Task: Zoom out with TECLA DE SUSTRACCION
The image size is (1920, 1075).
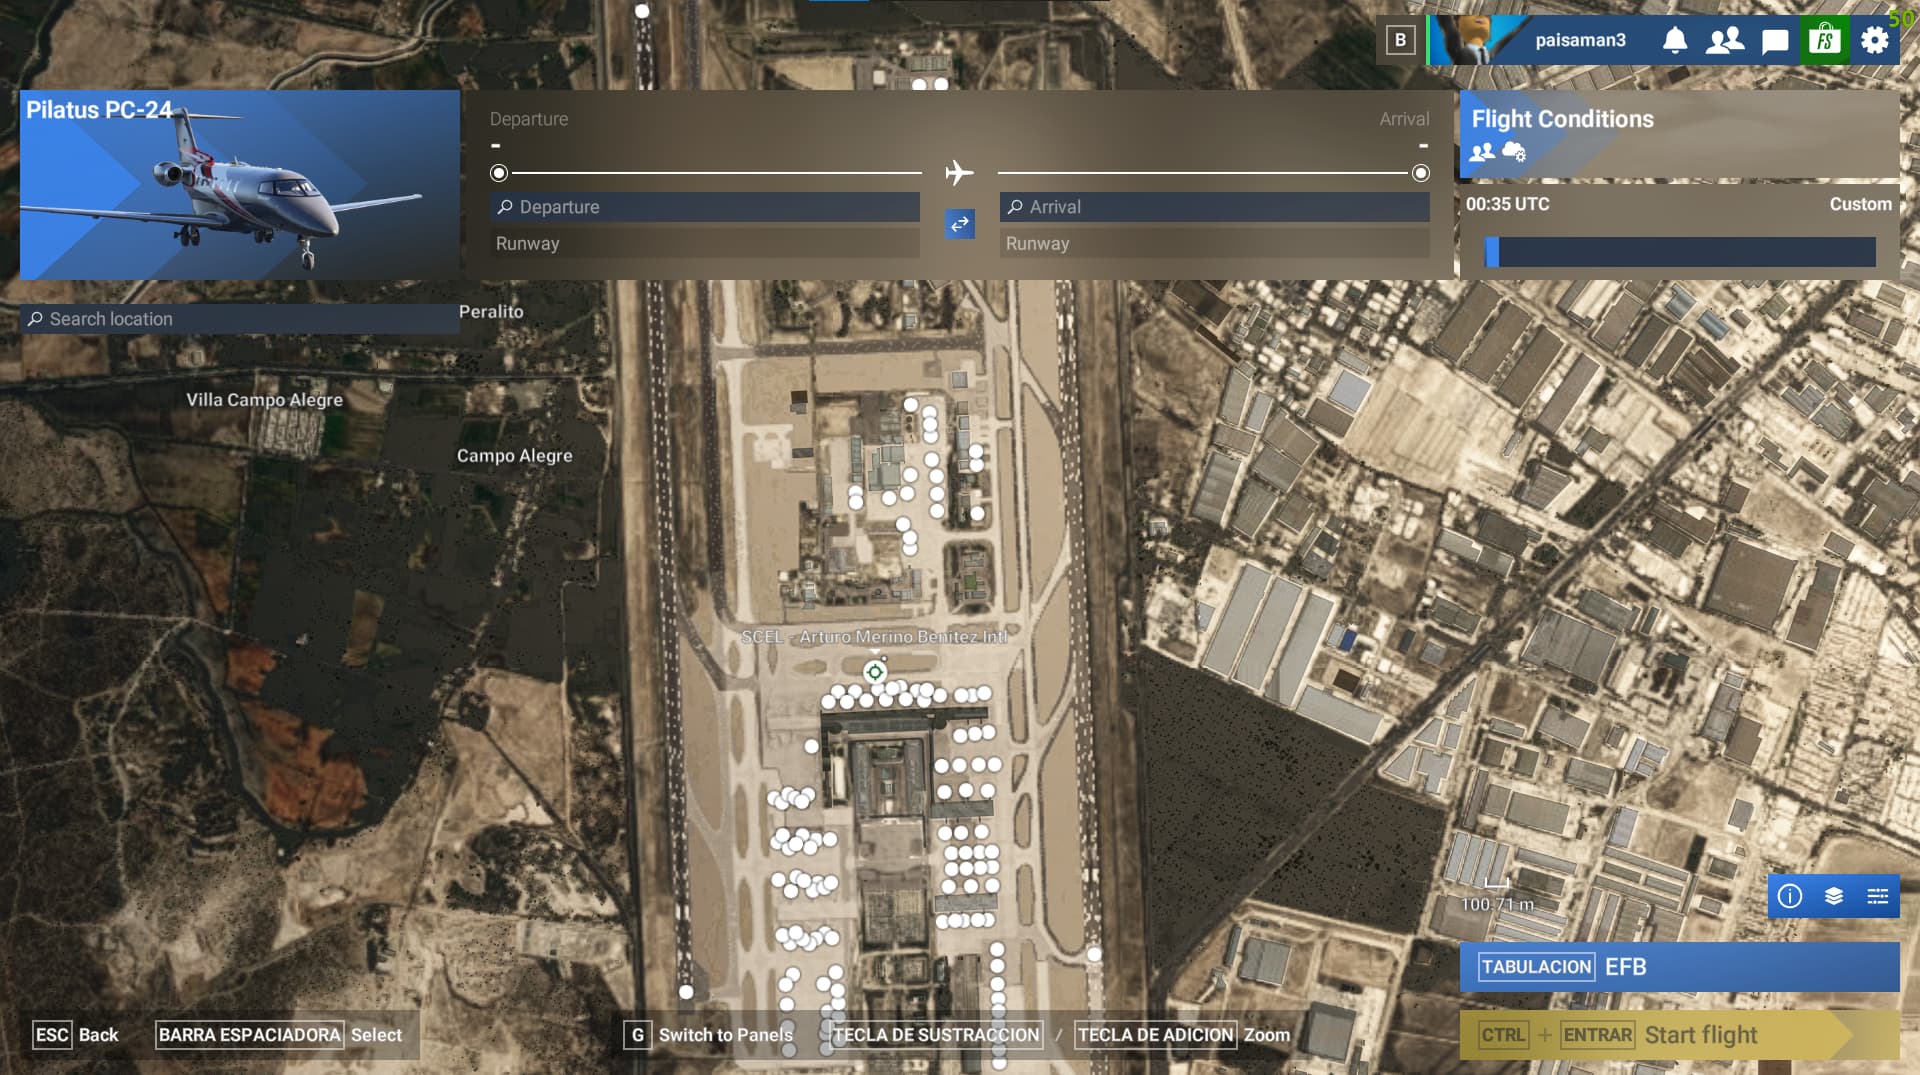Action: tap(937, 1035)
